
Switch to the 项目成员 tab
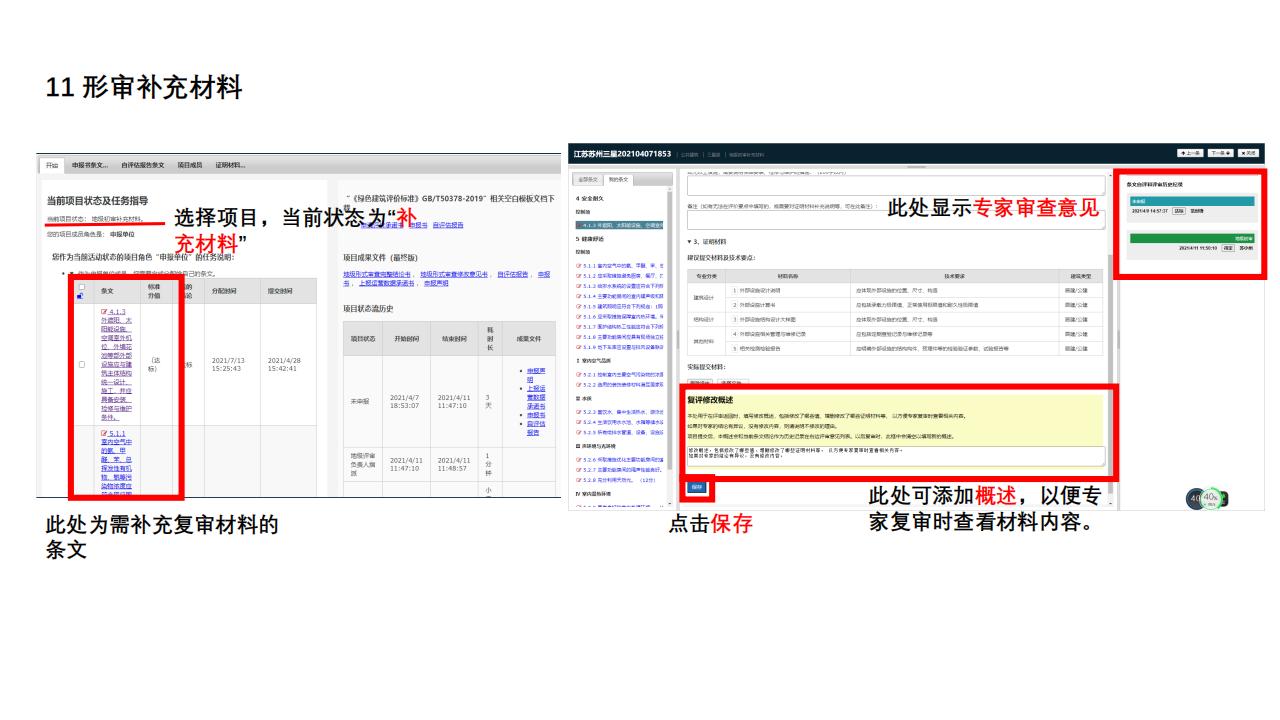tap(190, 165)
